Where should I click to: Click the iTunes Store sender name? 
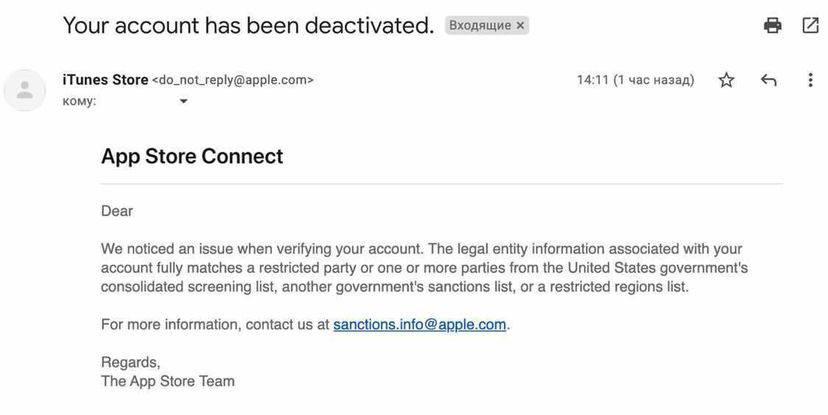pos(105,80)
